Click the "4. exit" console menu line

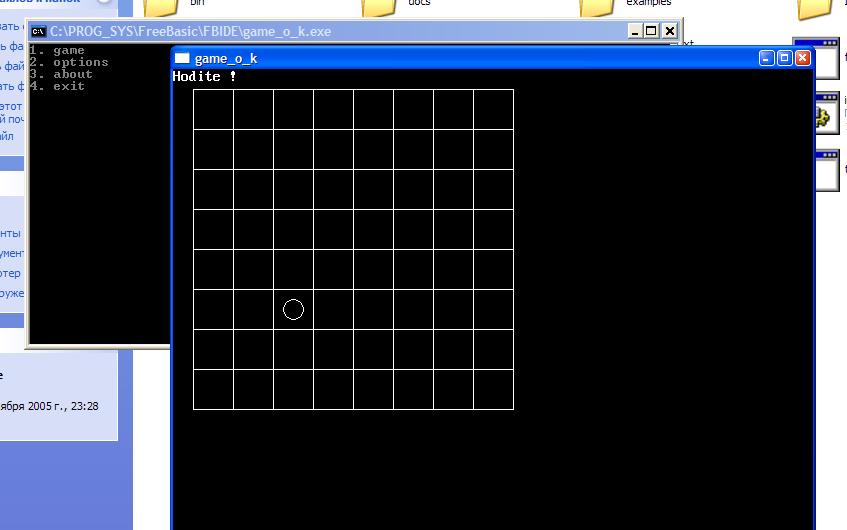click(x=57, y=86)
